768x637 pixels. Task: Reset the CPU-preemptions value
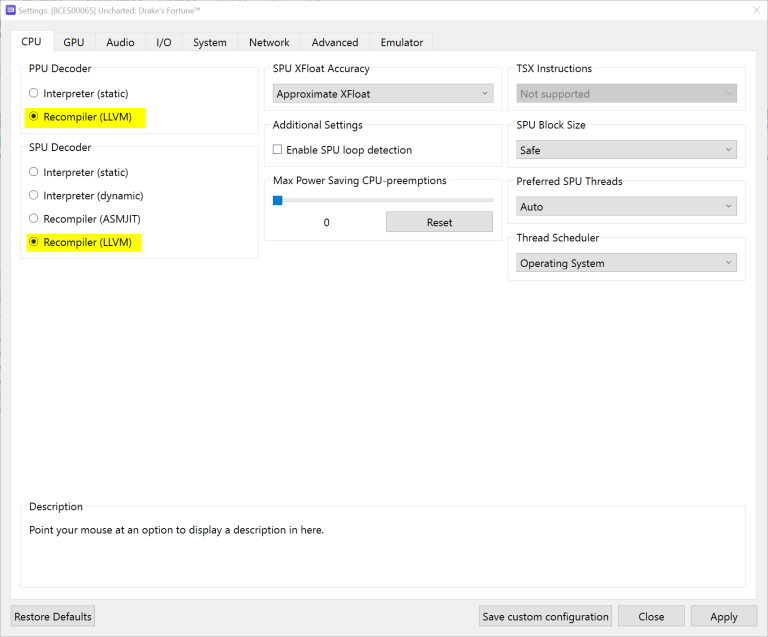(x=439, y=223)
